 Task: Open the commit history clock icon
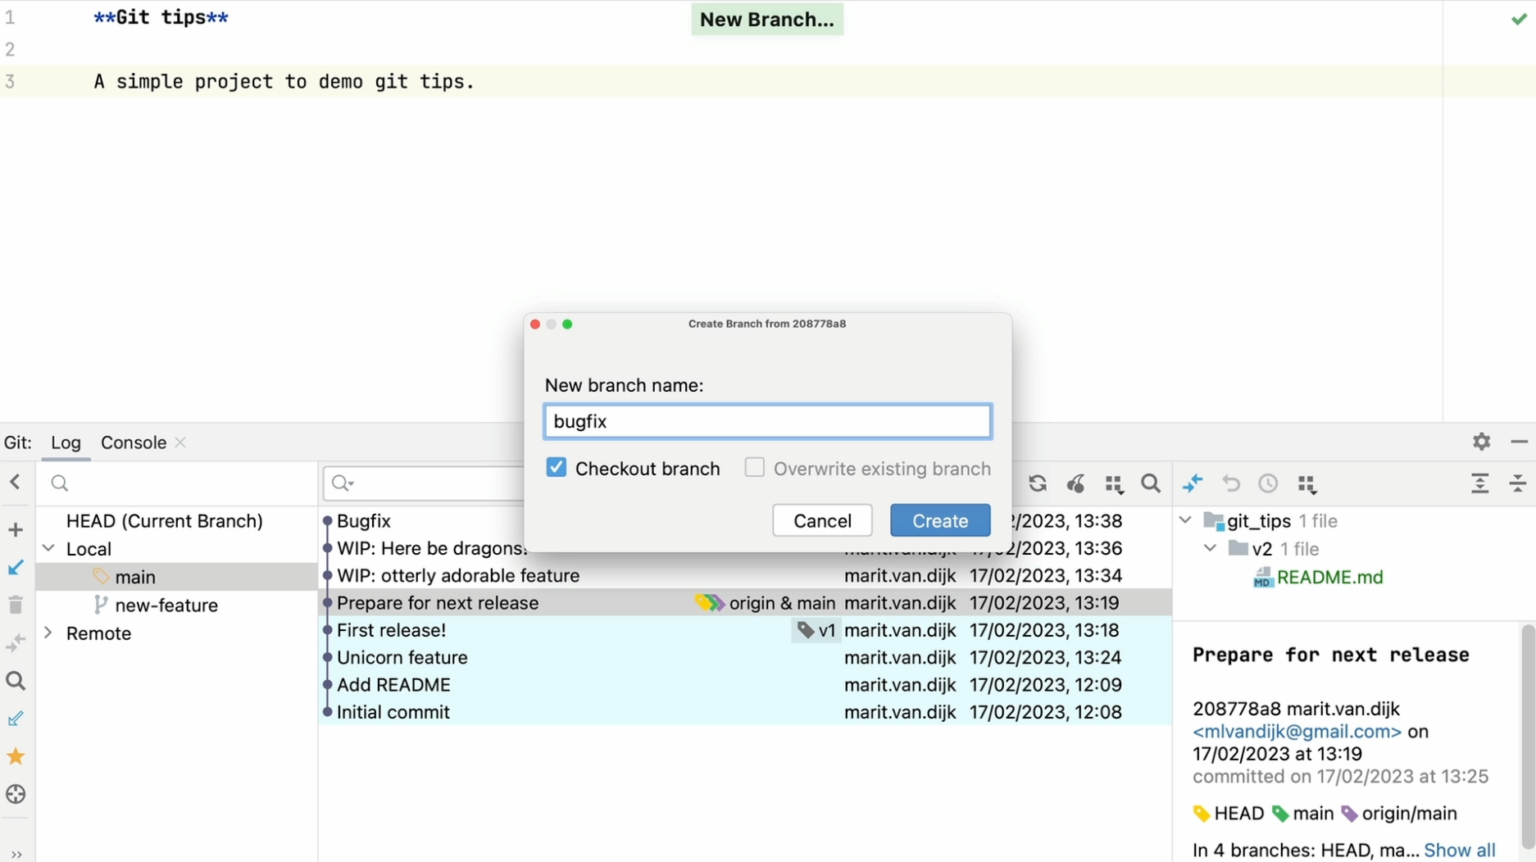point(1268,483)
